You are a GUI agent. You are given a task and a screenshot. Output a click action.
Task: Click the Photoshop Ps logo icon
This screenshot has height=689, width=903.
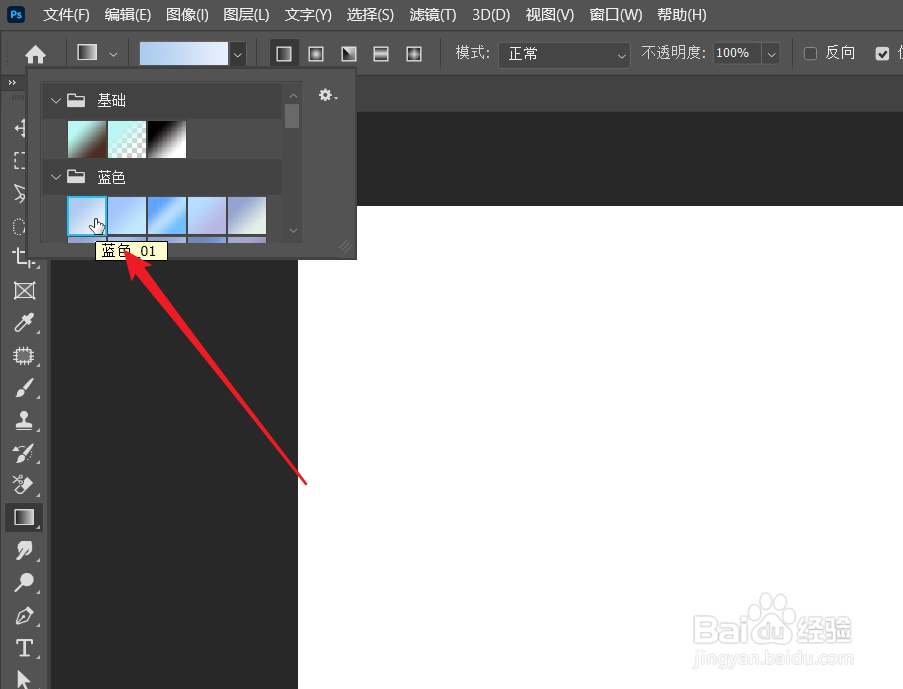tap(16, 14)
